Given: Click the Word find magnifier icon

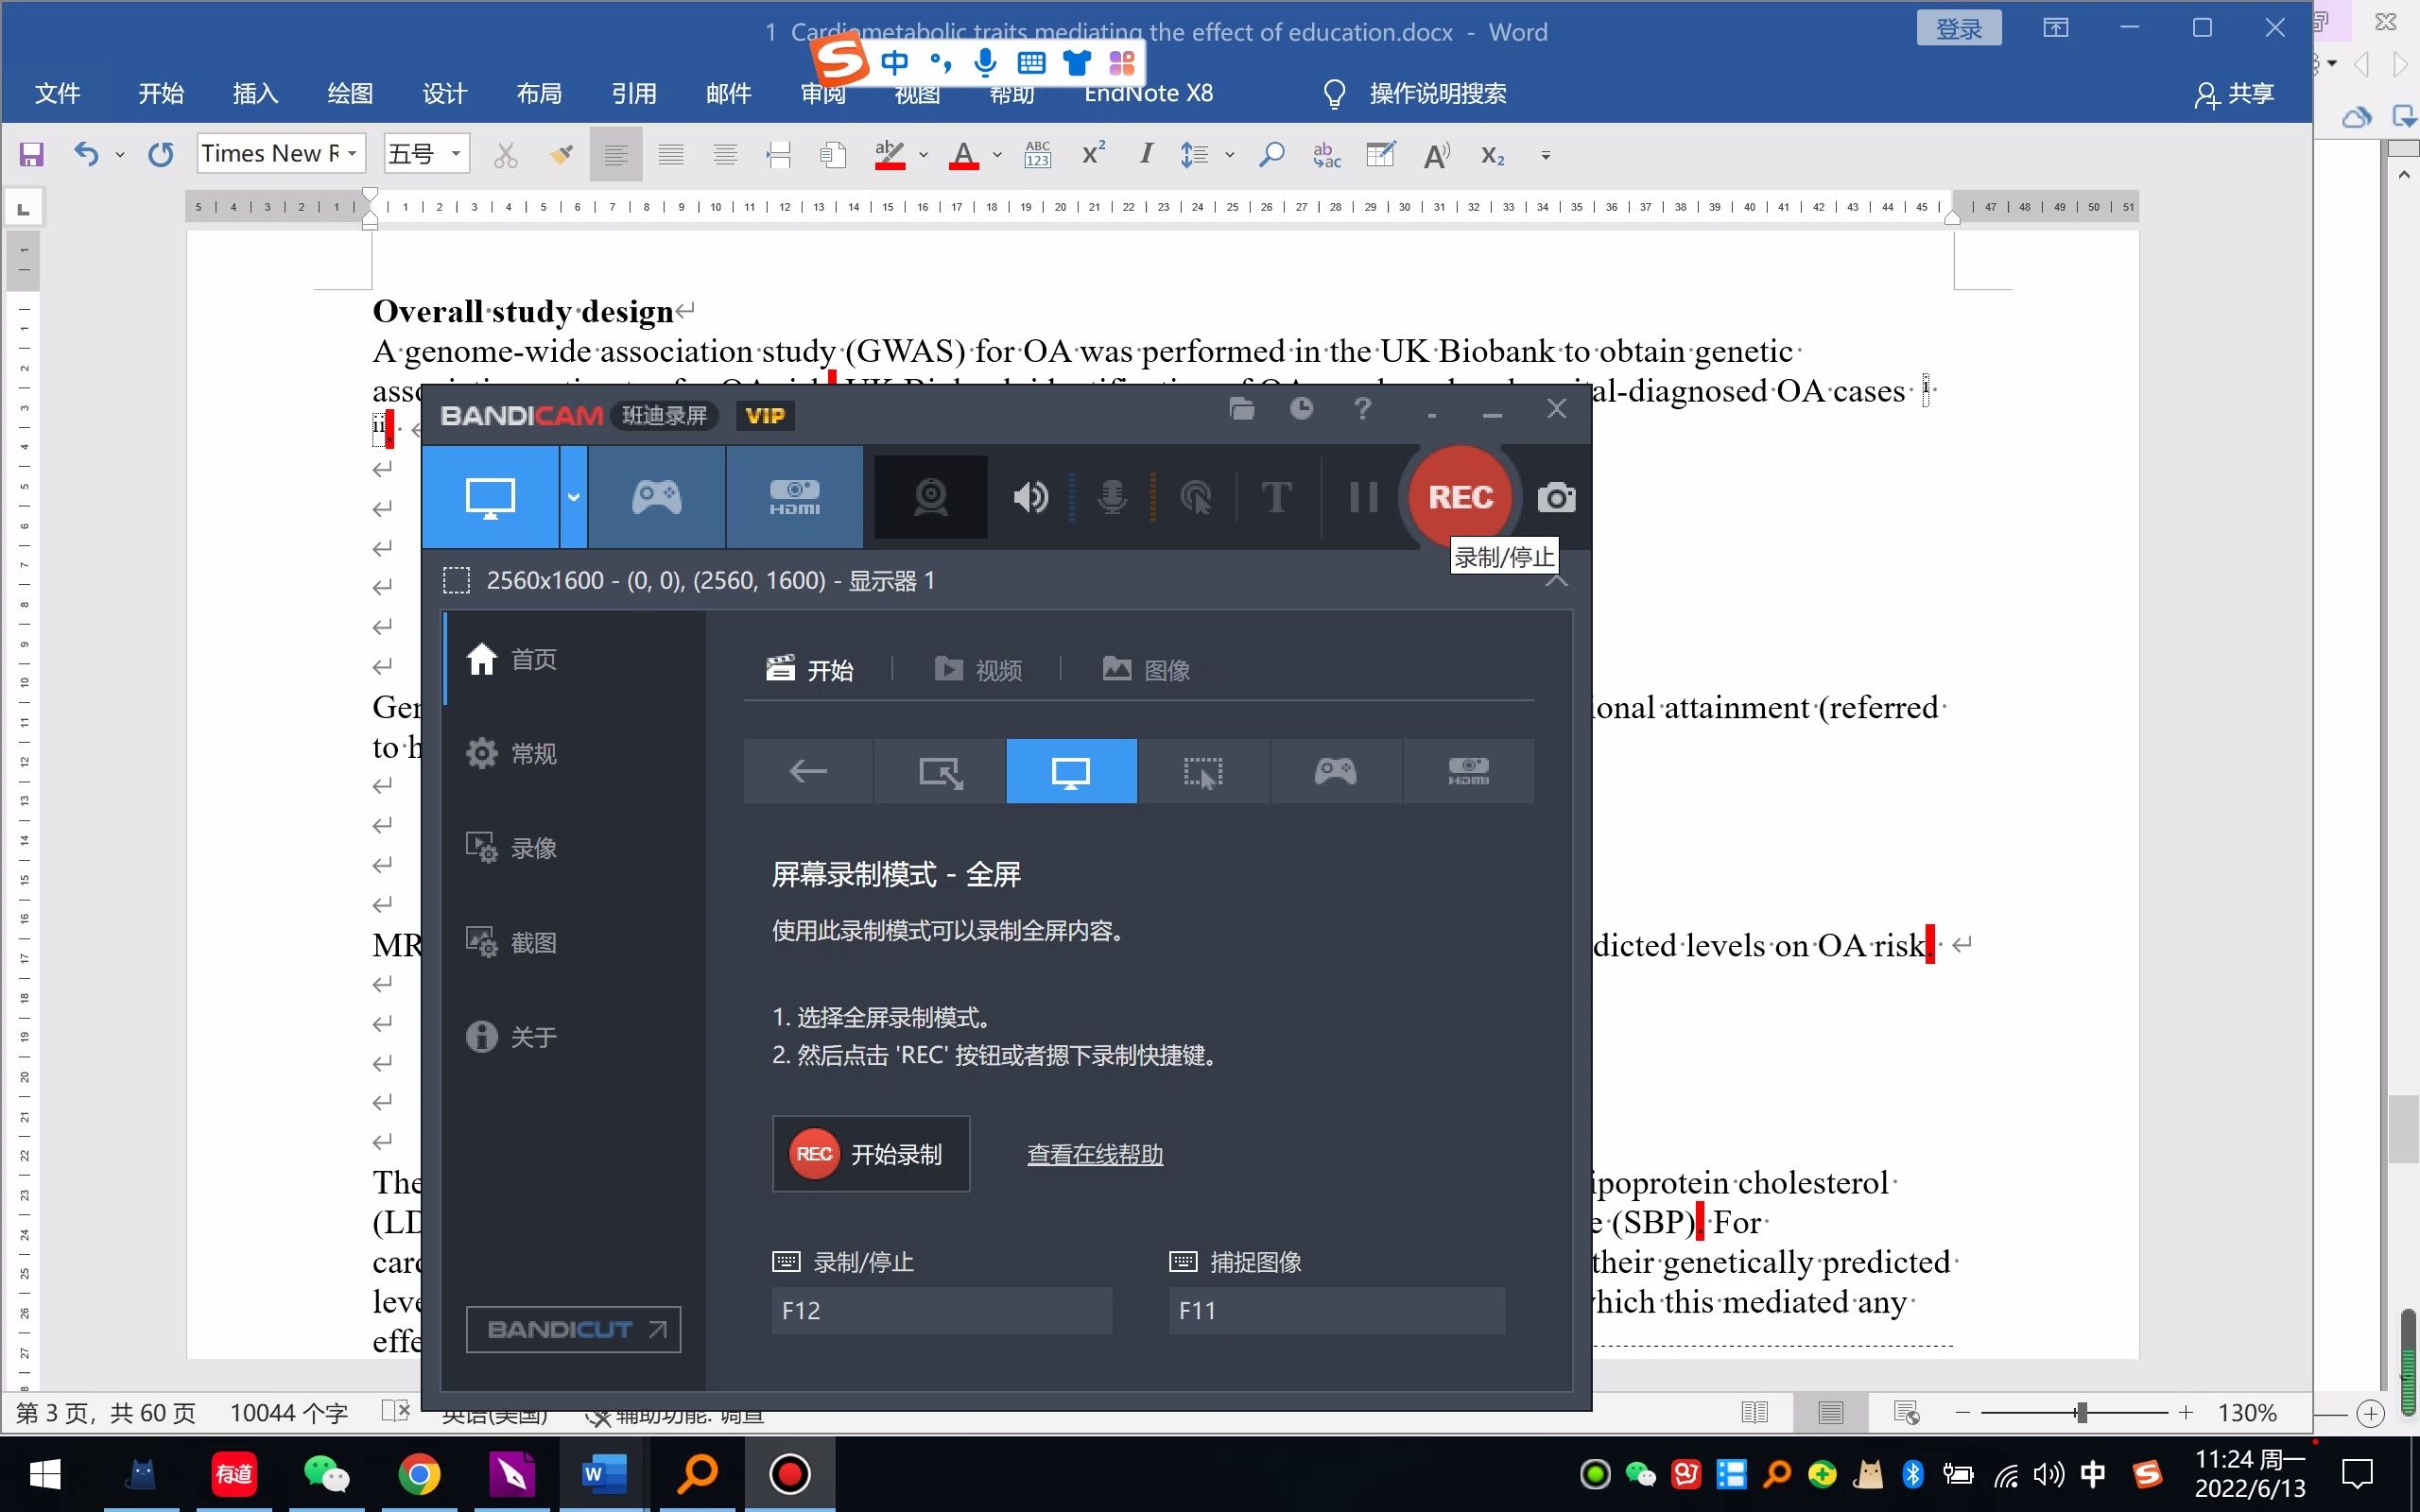Looking at the screenshot, I should pyautogui.click(x=1271, y=154).
